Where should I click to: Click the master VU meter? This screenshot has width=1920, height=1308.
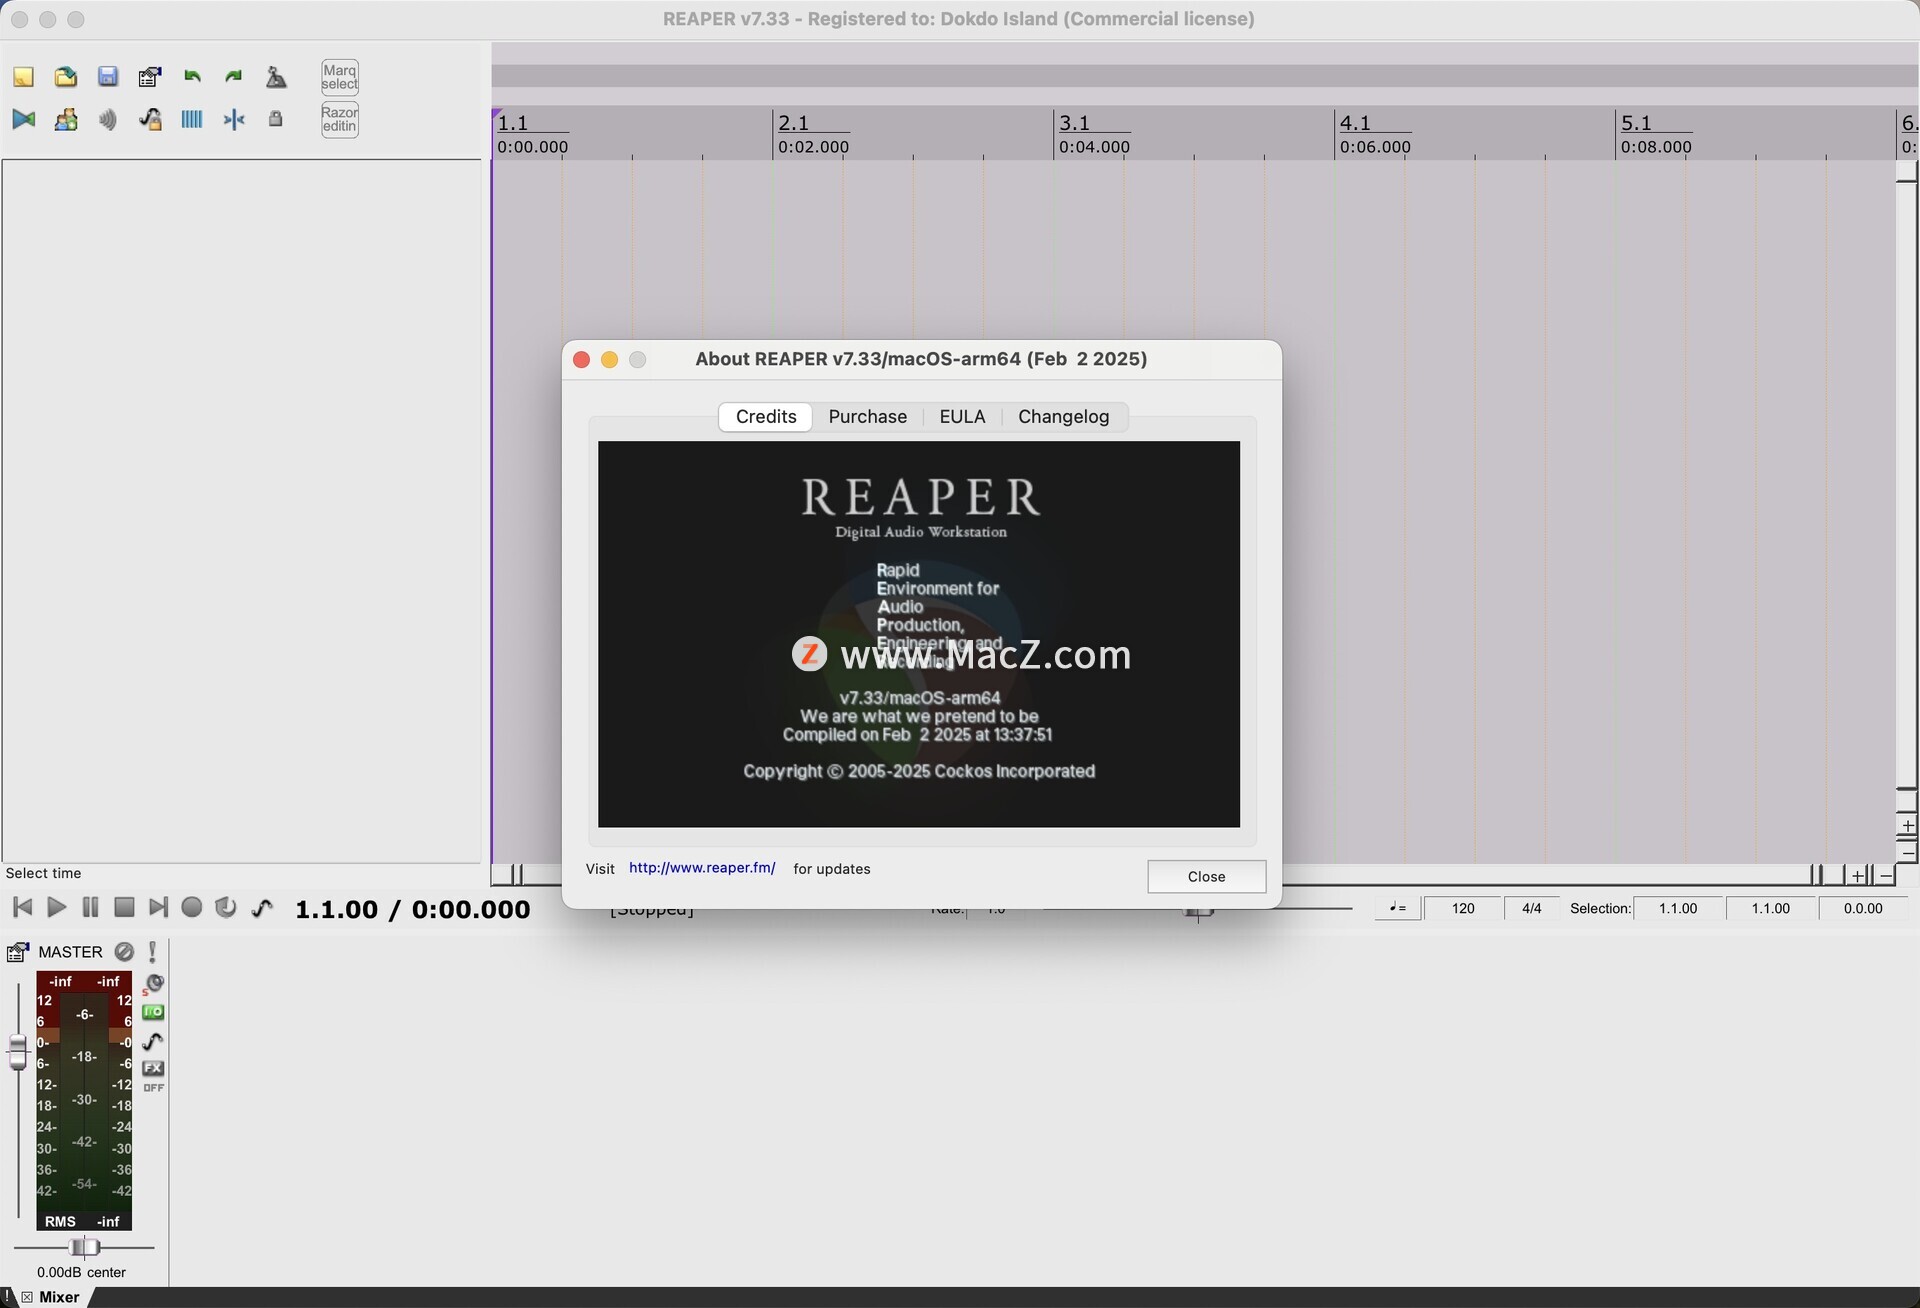(84, 1100)
